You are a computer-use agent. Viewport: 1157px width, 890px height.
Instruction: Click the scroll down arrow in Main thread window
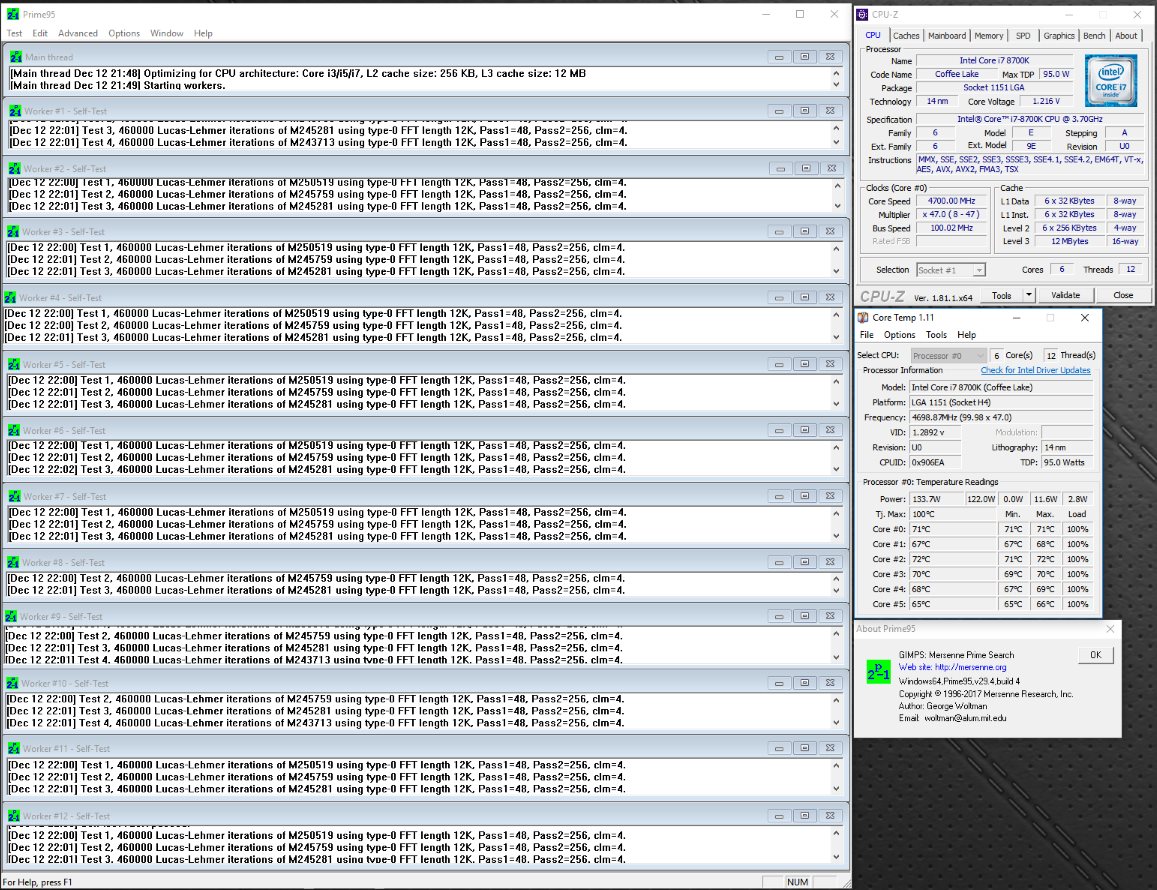[836, 84]
